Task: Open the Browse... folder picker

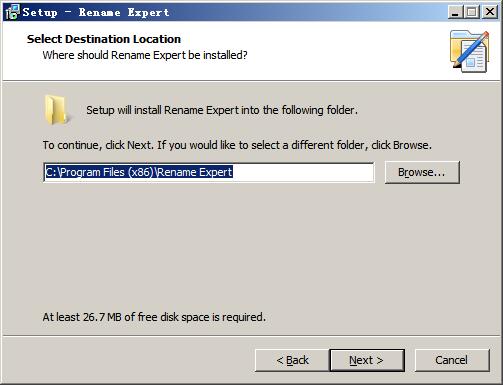Action: (422, 172)
